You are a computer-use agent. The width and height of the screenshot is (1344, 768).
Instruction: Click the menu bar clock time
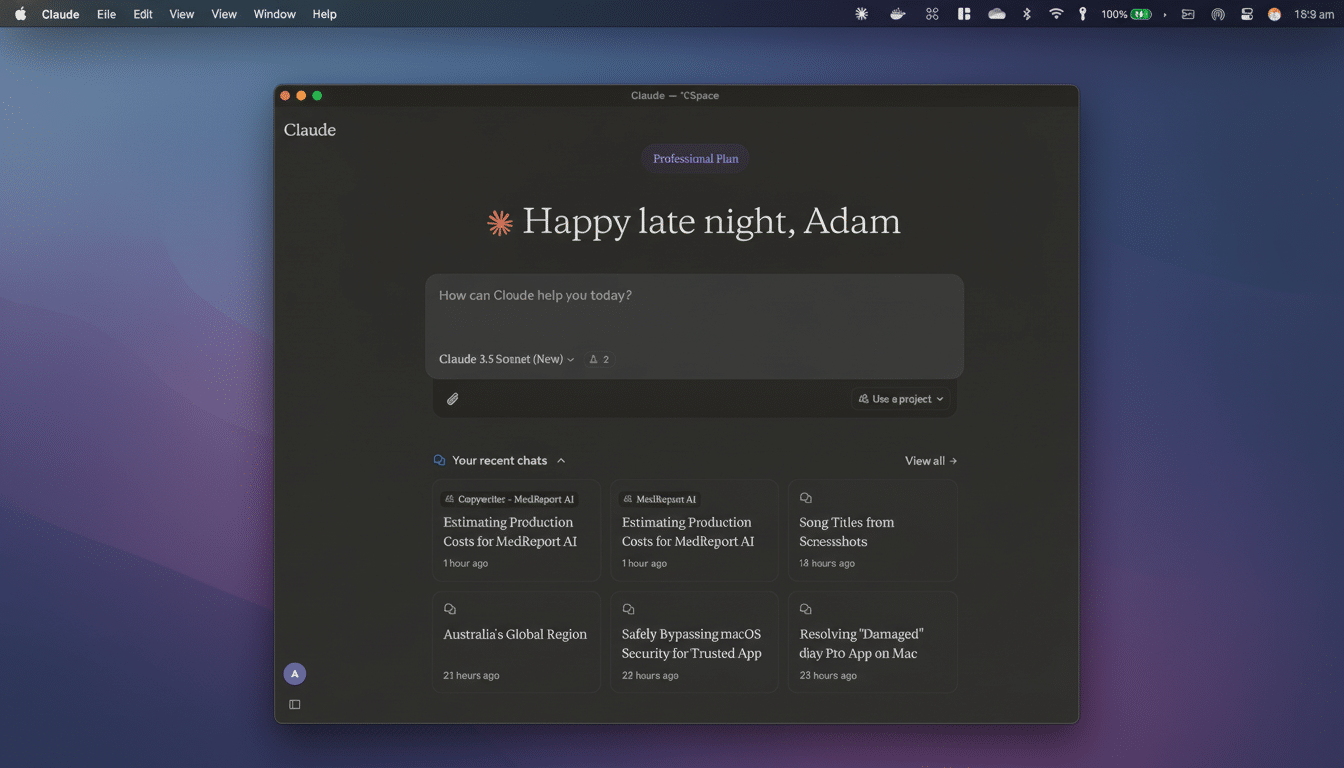(x=1314, y=14)
